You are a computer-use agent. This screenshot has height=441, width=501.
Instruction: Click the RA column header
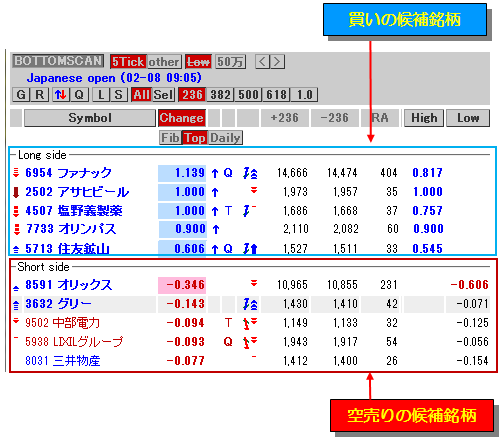pos(380,118)
